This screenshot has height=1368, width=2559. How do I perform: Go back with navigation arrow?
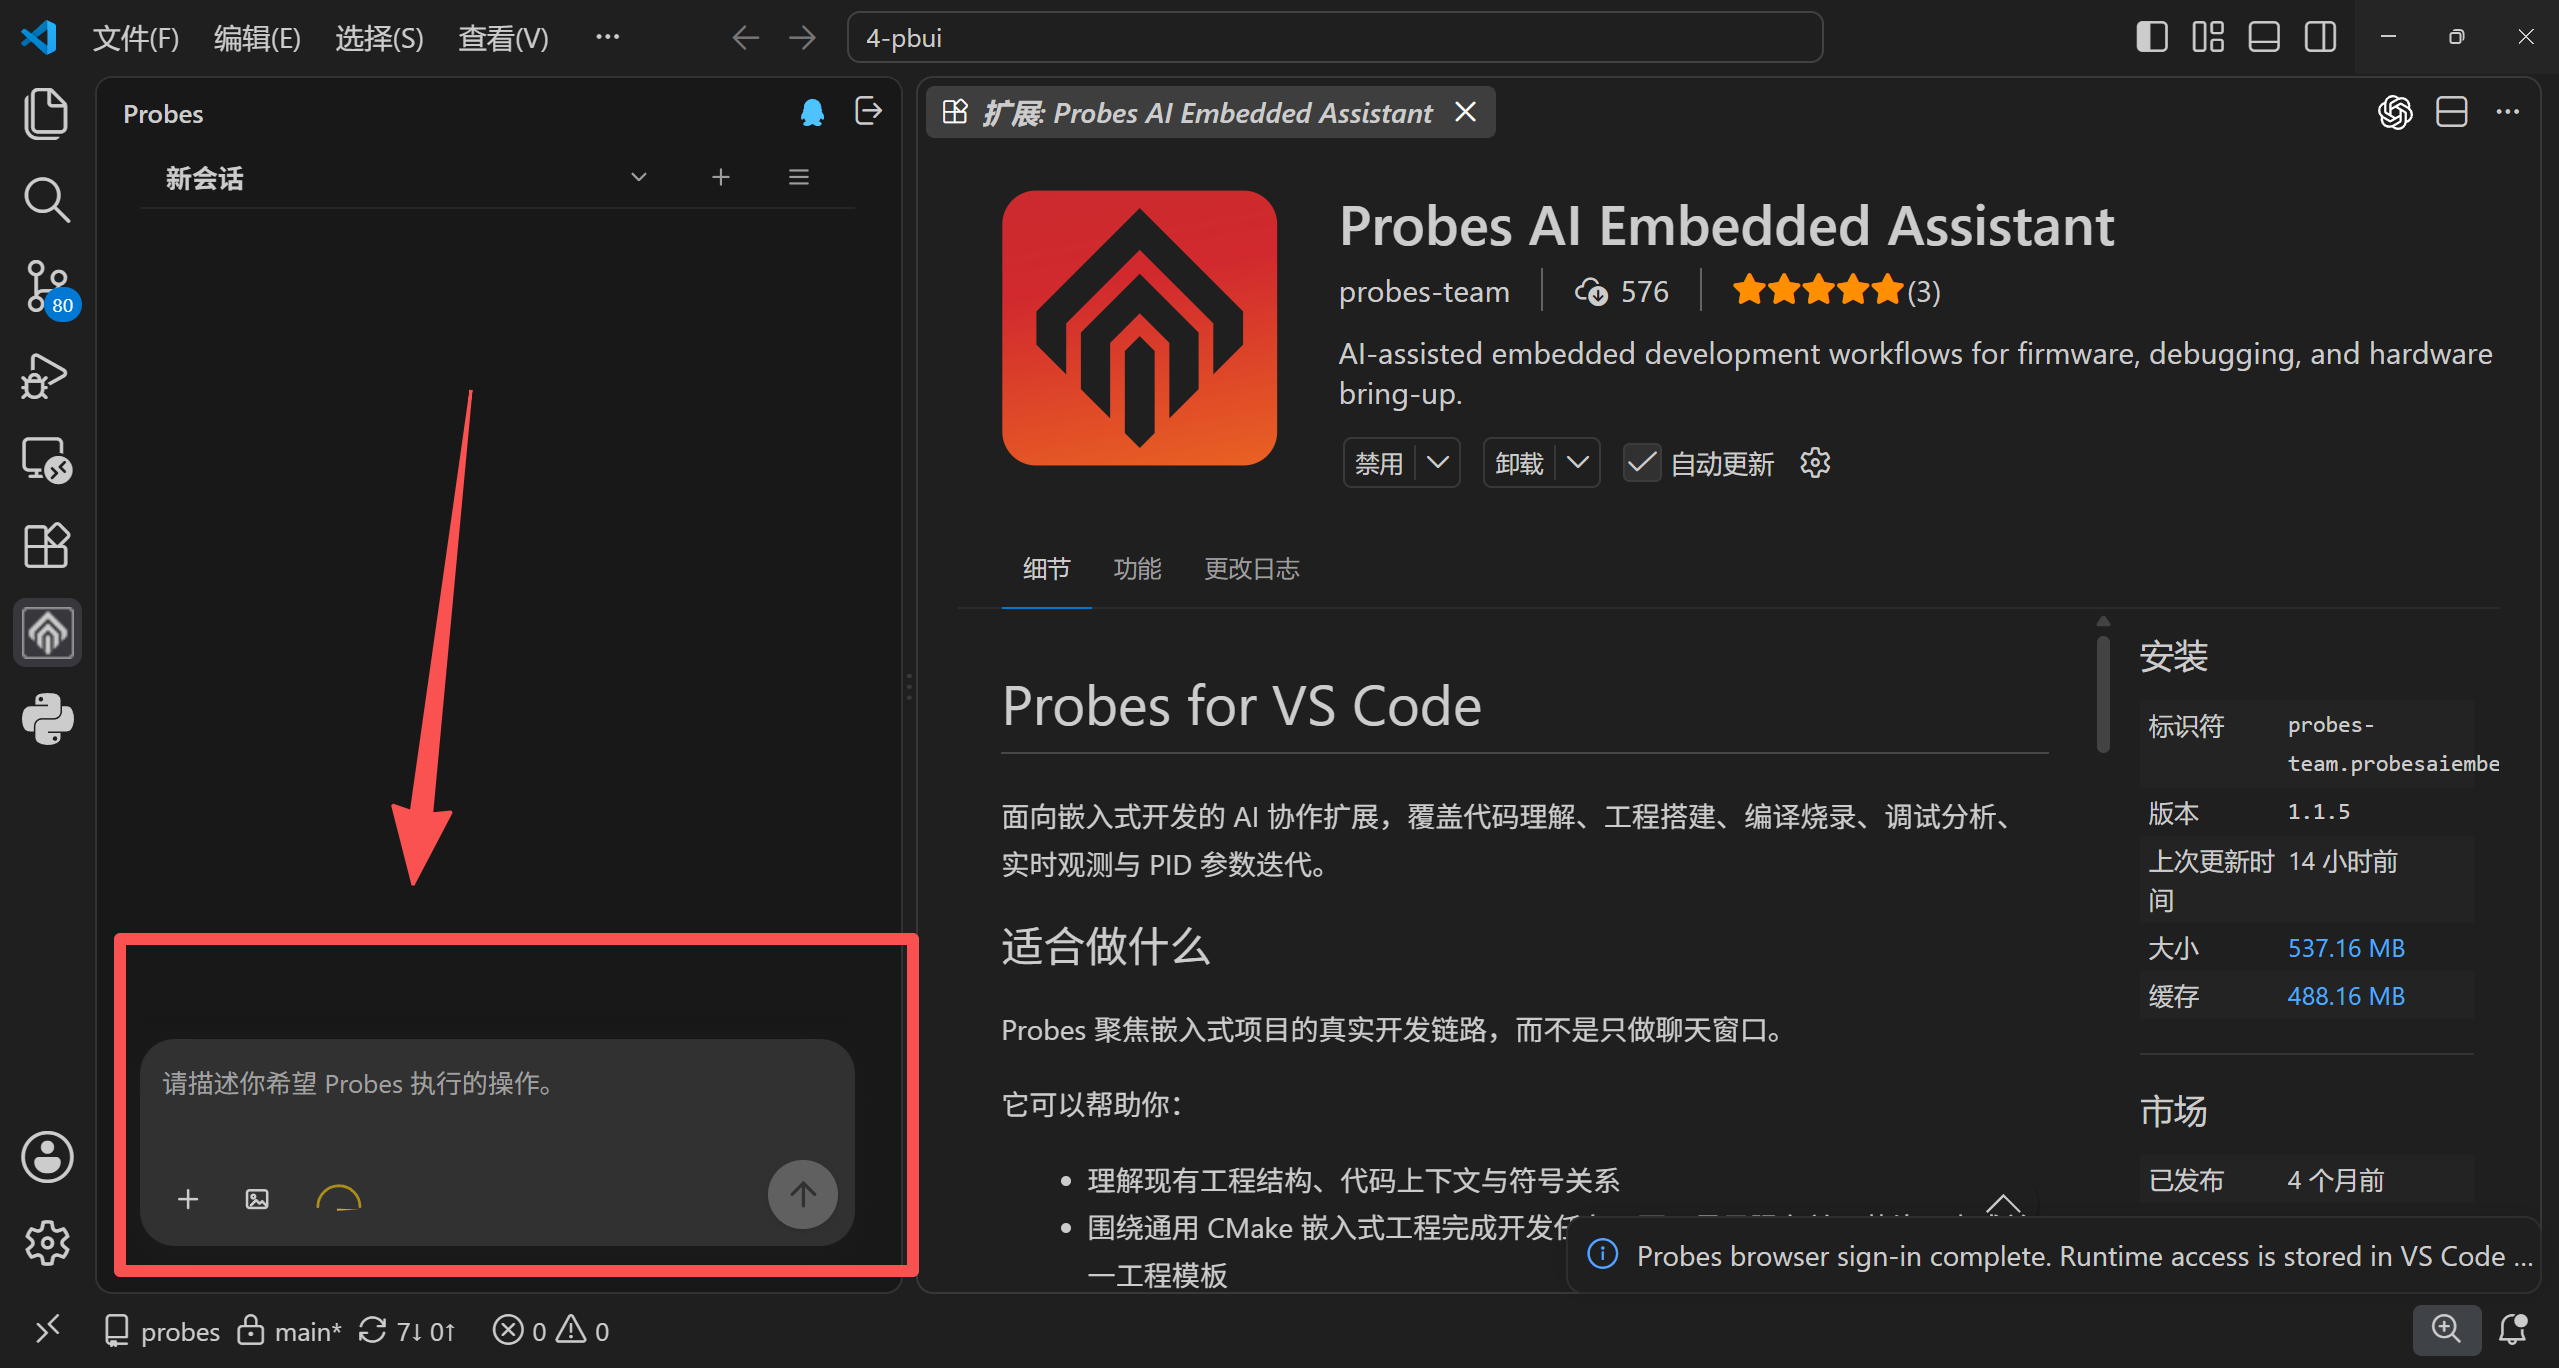coord(745,38)
